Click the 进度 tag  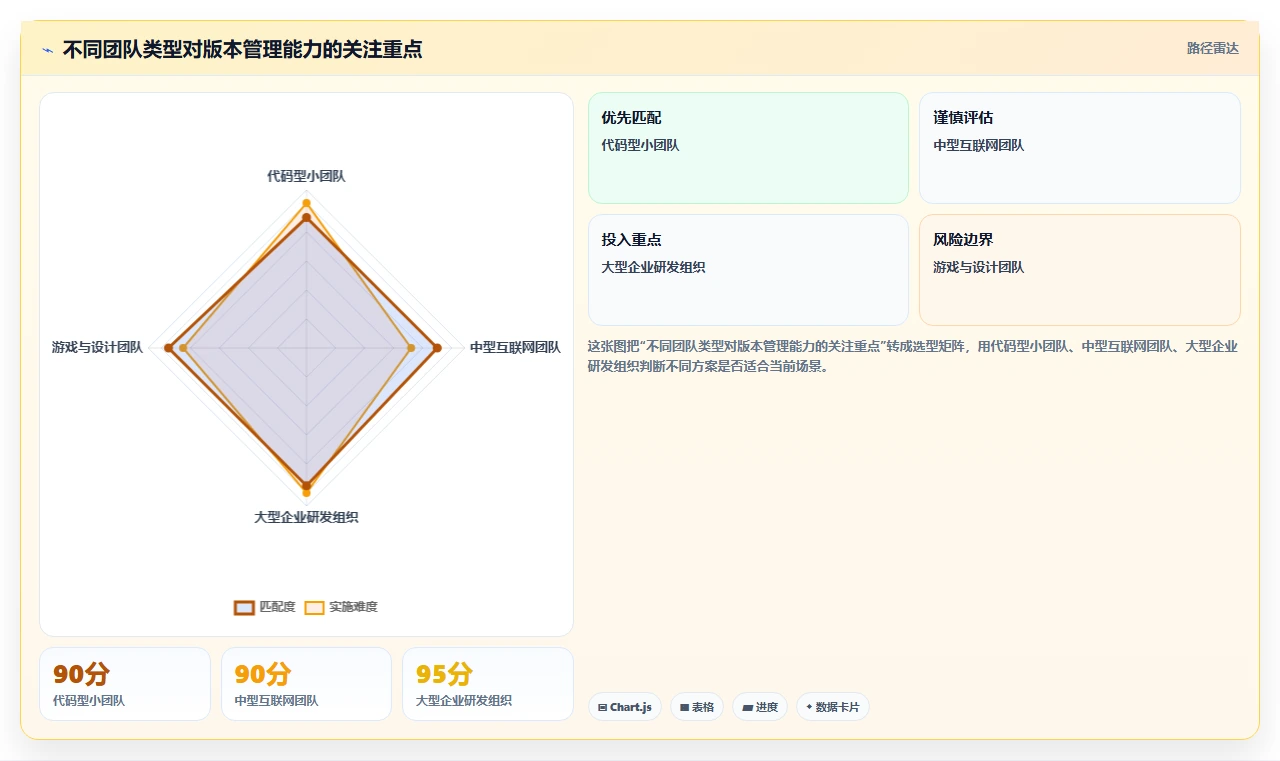click(760, 707)
